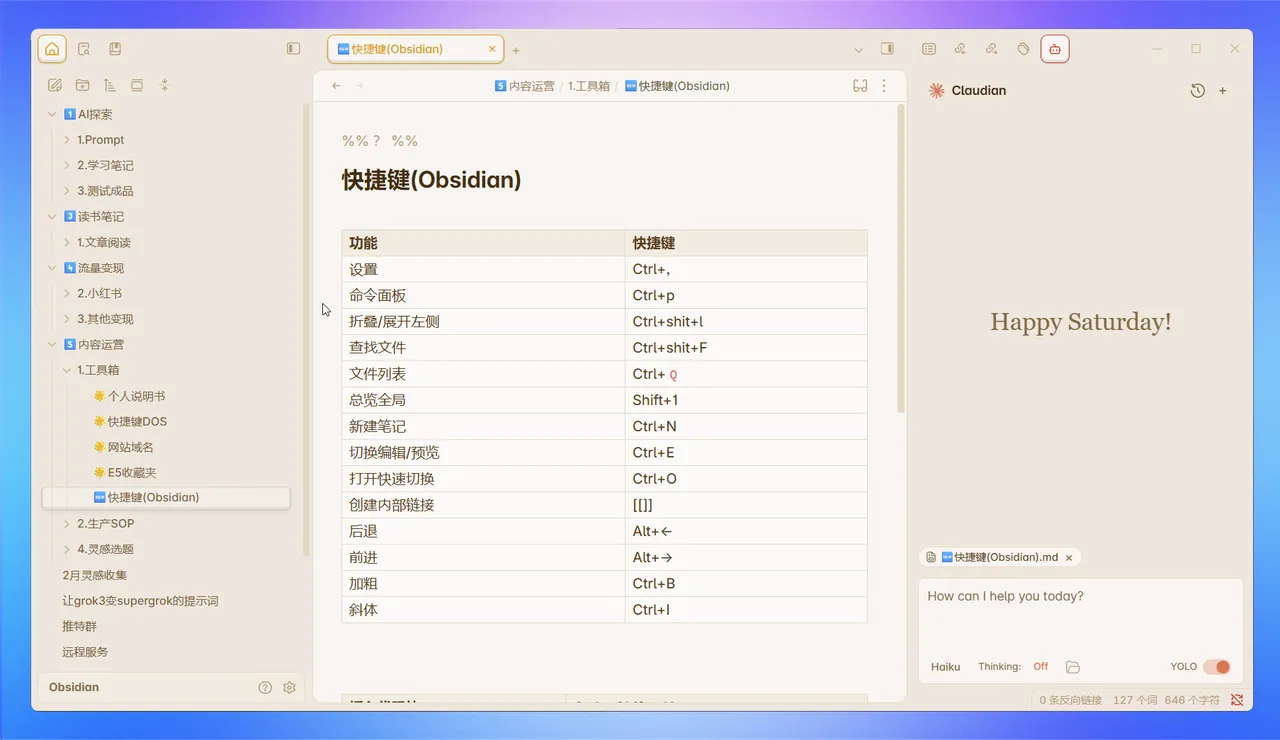Open the 推特群 note
The width and height of the screenshot is (1280, 740).
point(79,626)
